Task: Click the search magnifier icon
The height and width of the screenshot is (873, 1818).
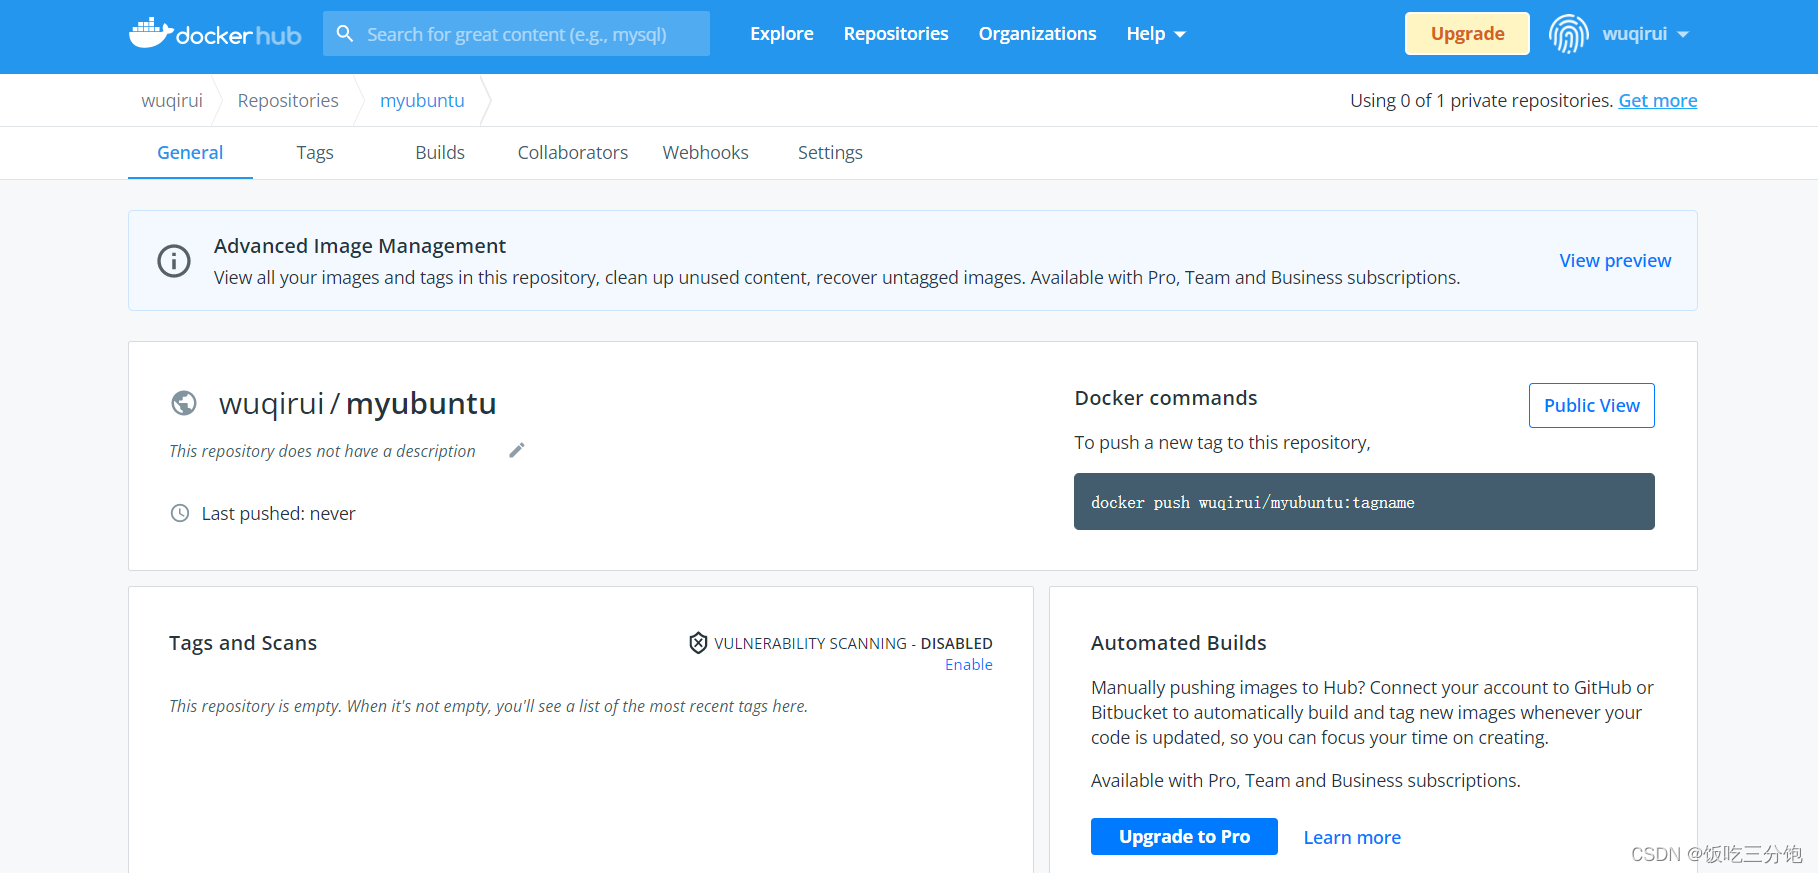Action: tap(345, 34)
